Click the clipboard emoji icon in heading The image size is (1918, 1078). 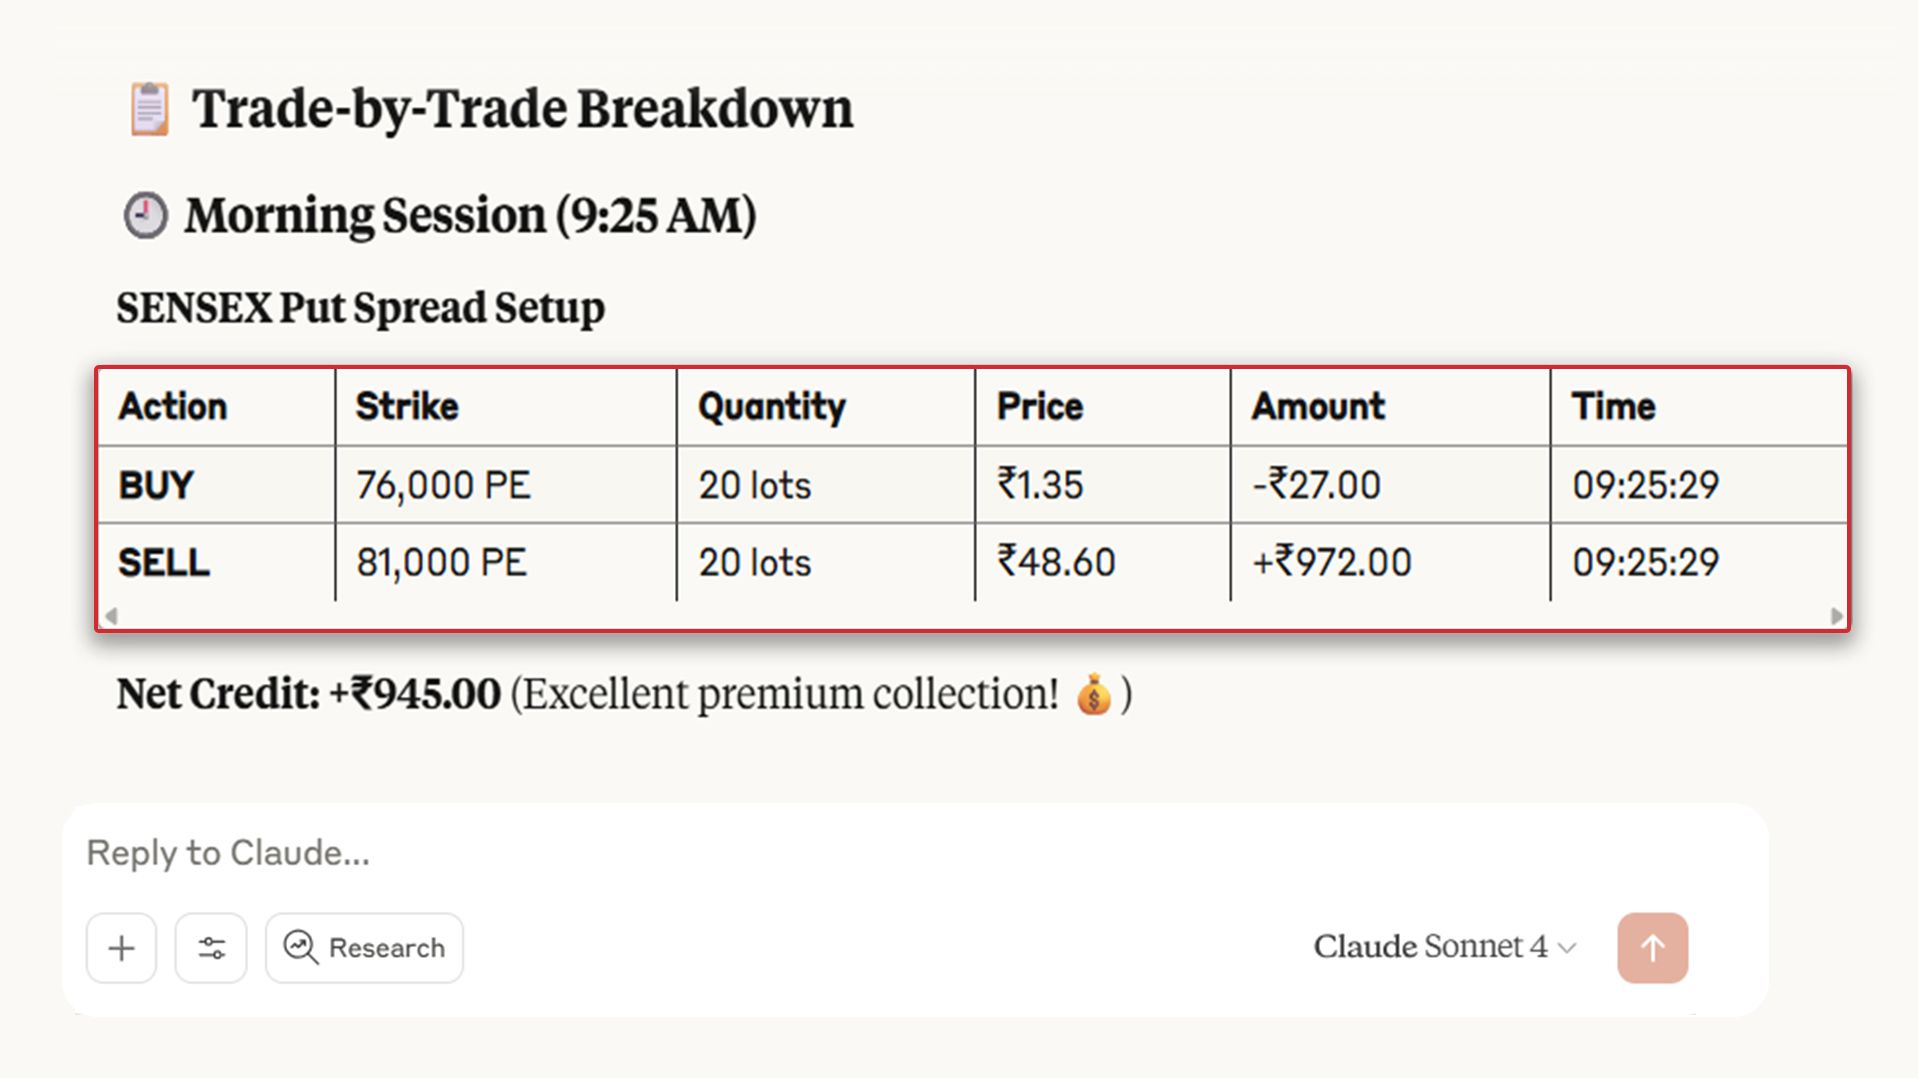click(x=150, y=109)
